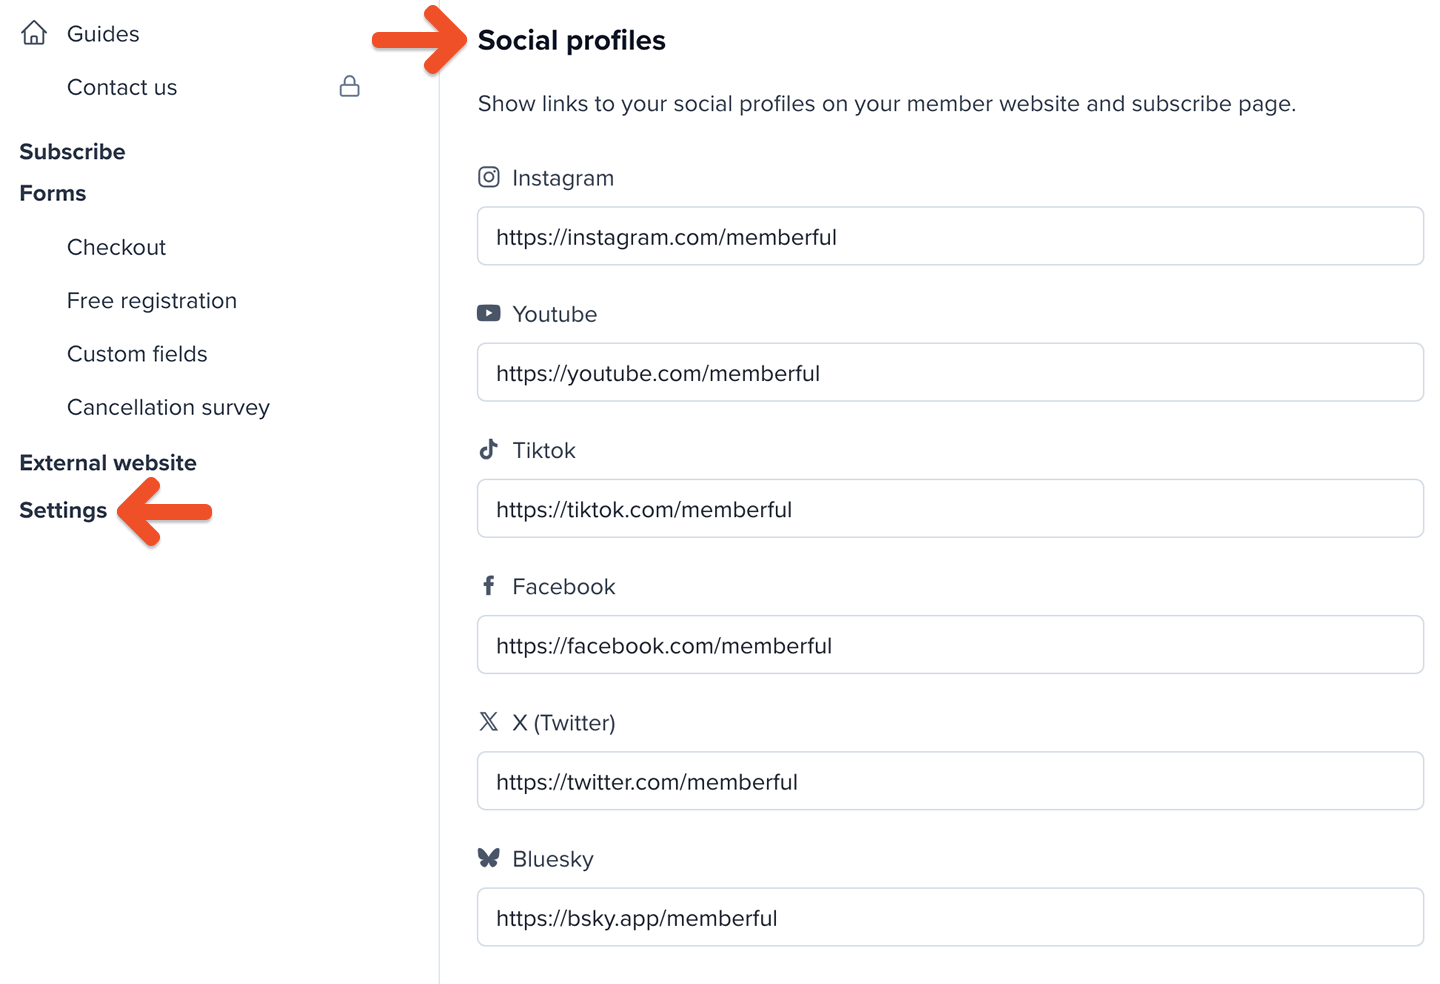The height and width of the screenshot is (984, 1440).
Task: Open the Settings section
Action: 63,510
